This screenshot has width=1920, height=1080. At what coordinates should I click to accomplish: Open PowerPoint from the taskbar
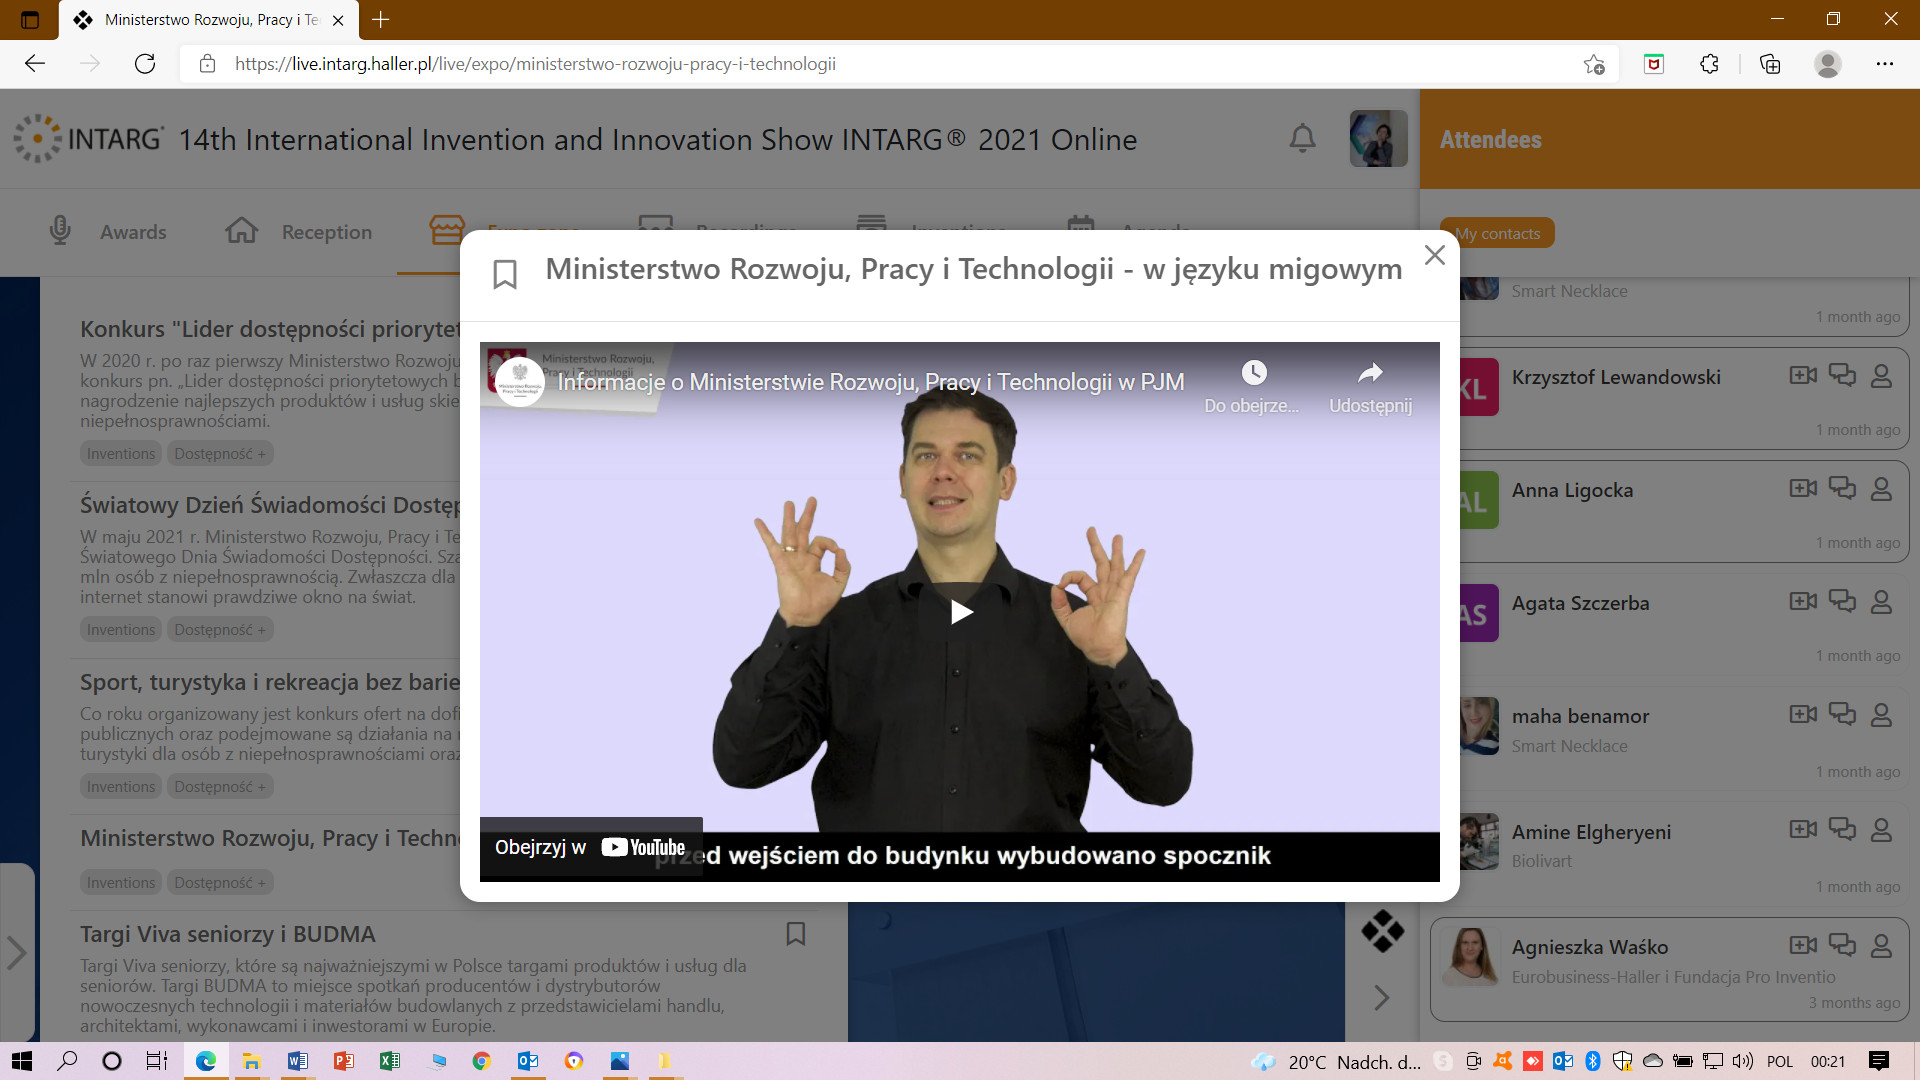pyautogui.click(x=343, y=1061)
